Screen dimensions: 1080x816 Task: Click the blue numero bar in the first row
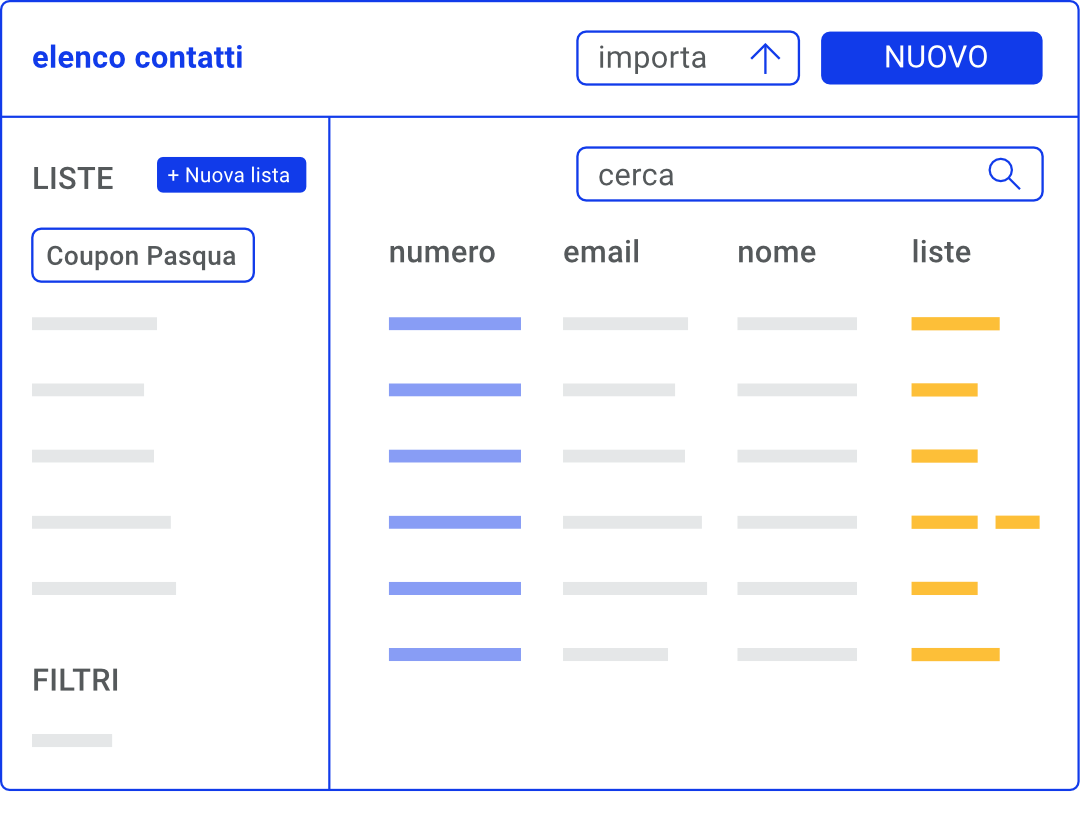coord(455,323)
